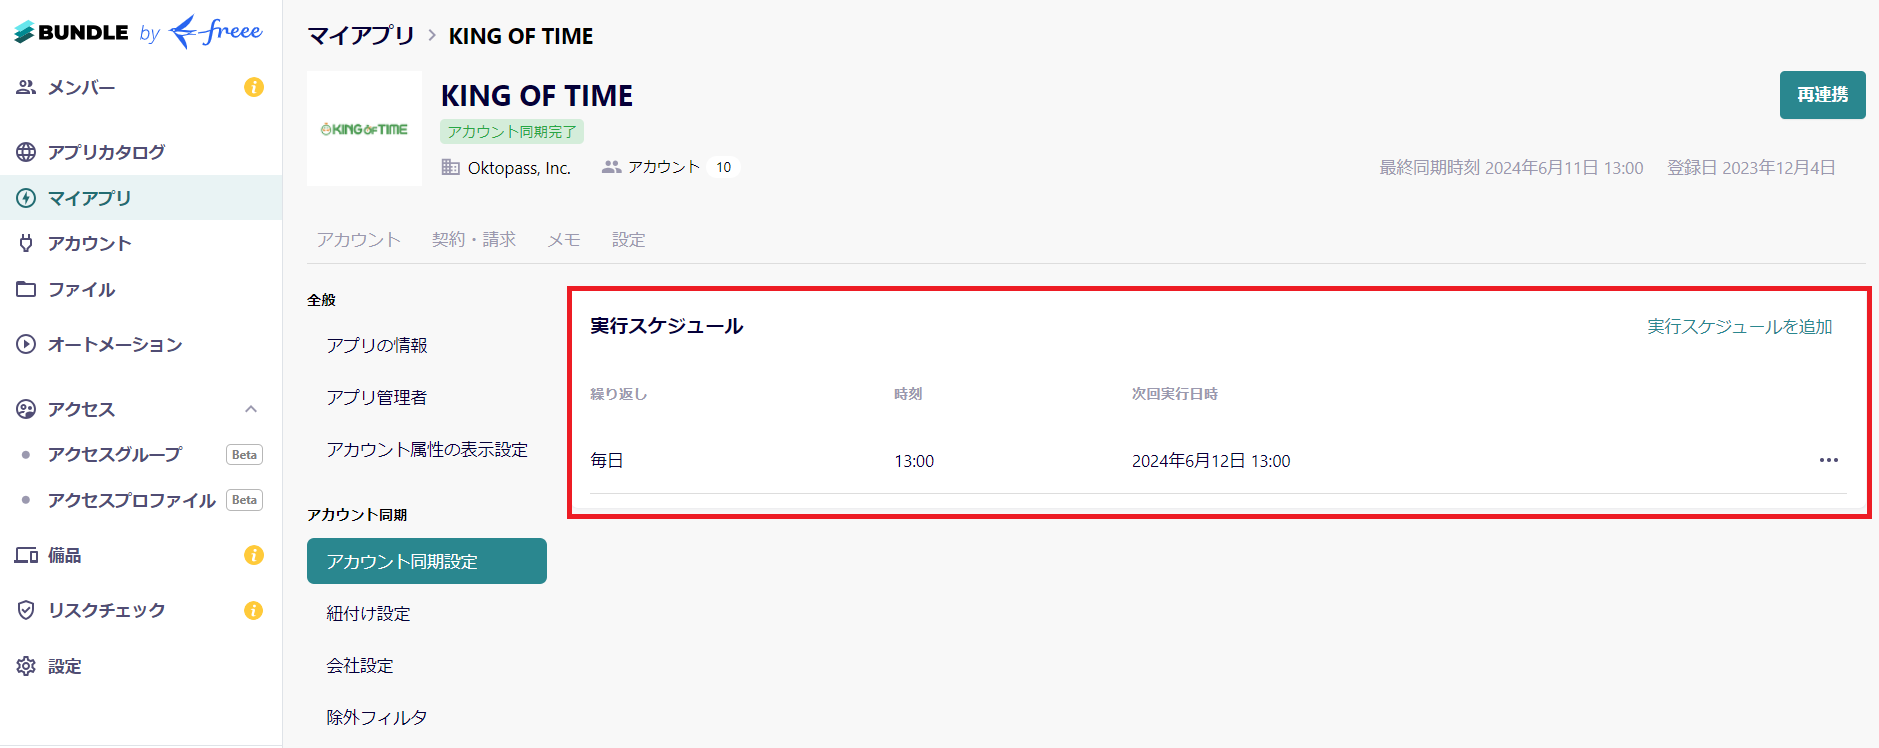Switch to the アカウント tab
This screenshot has width=1879, height=748.
coord(359,240)
